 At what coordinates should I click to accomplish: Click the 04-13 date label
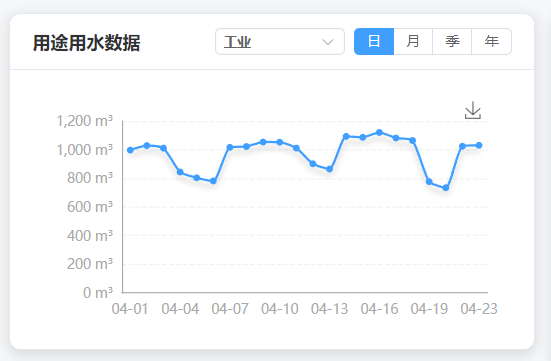[x=330, y=309]
